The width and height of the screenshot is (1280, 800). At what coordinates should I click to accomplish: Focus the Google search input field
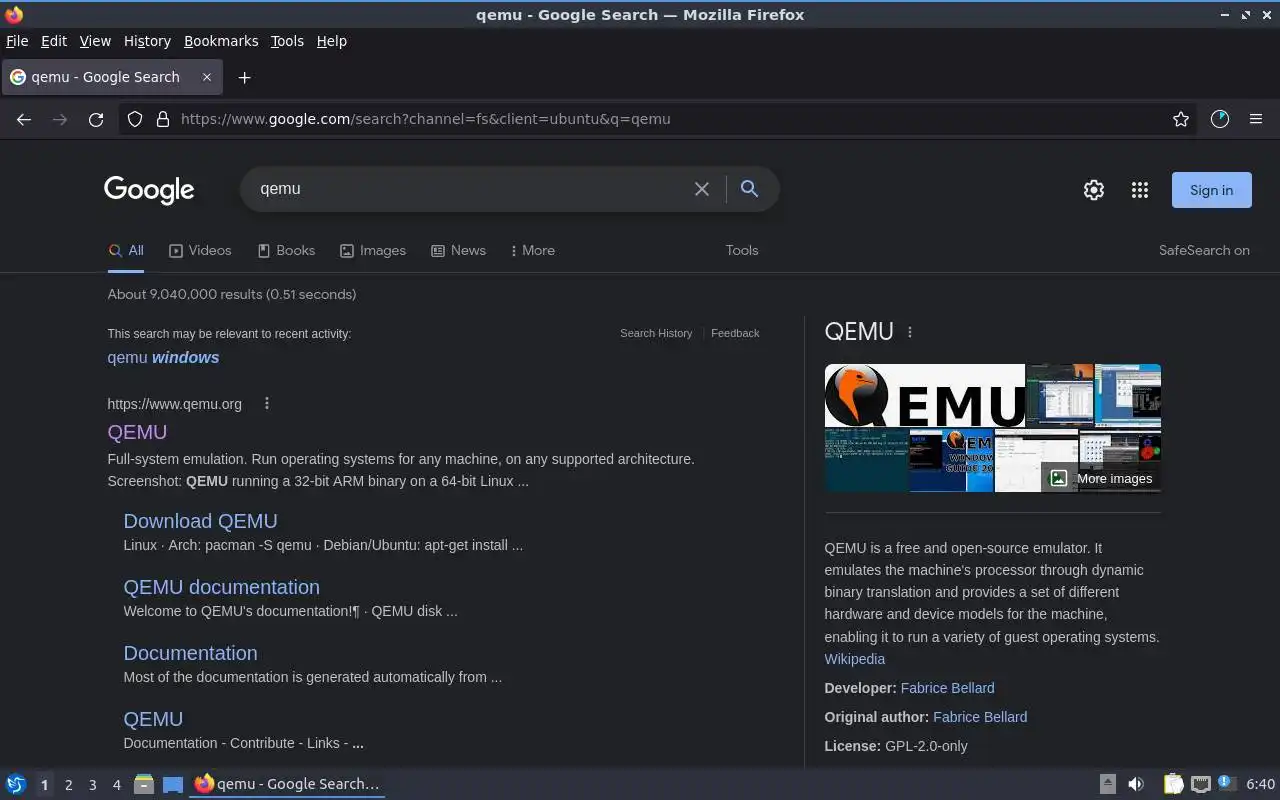(x=470, y=189)
